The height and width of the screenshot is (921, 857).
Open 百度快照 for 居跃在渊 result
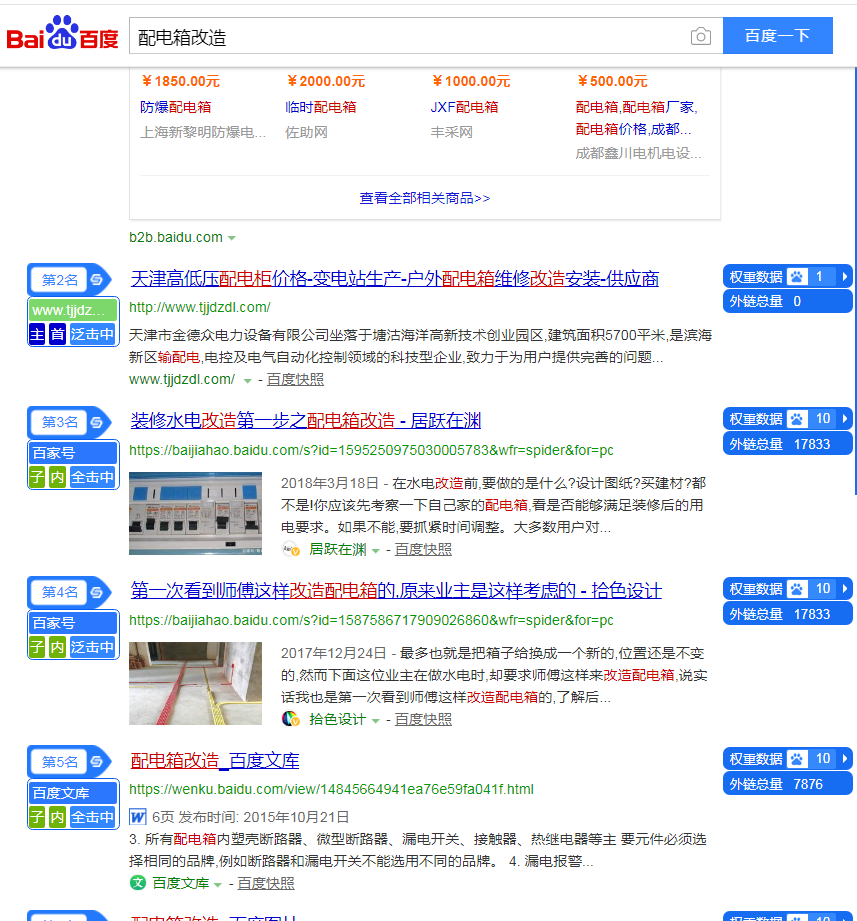[423, 549]
